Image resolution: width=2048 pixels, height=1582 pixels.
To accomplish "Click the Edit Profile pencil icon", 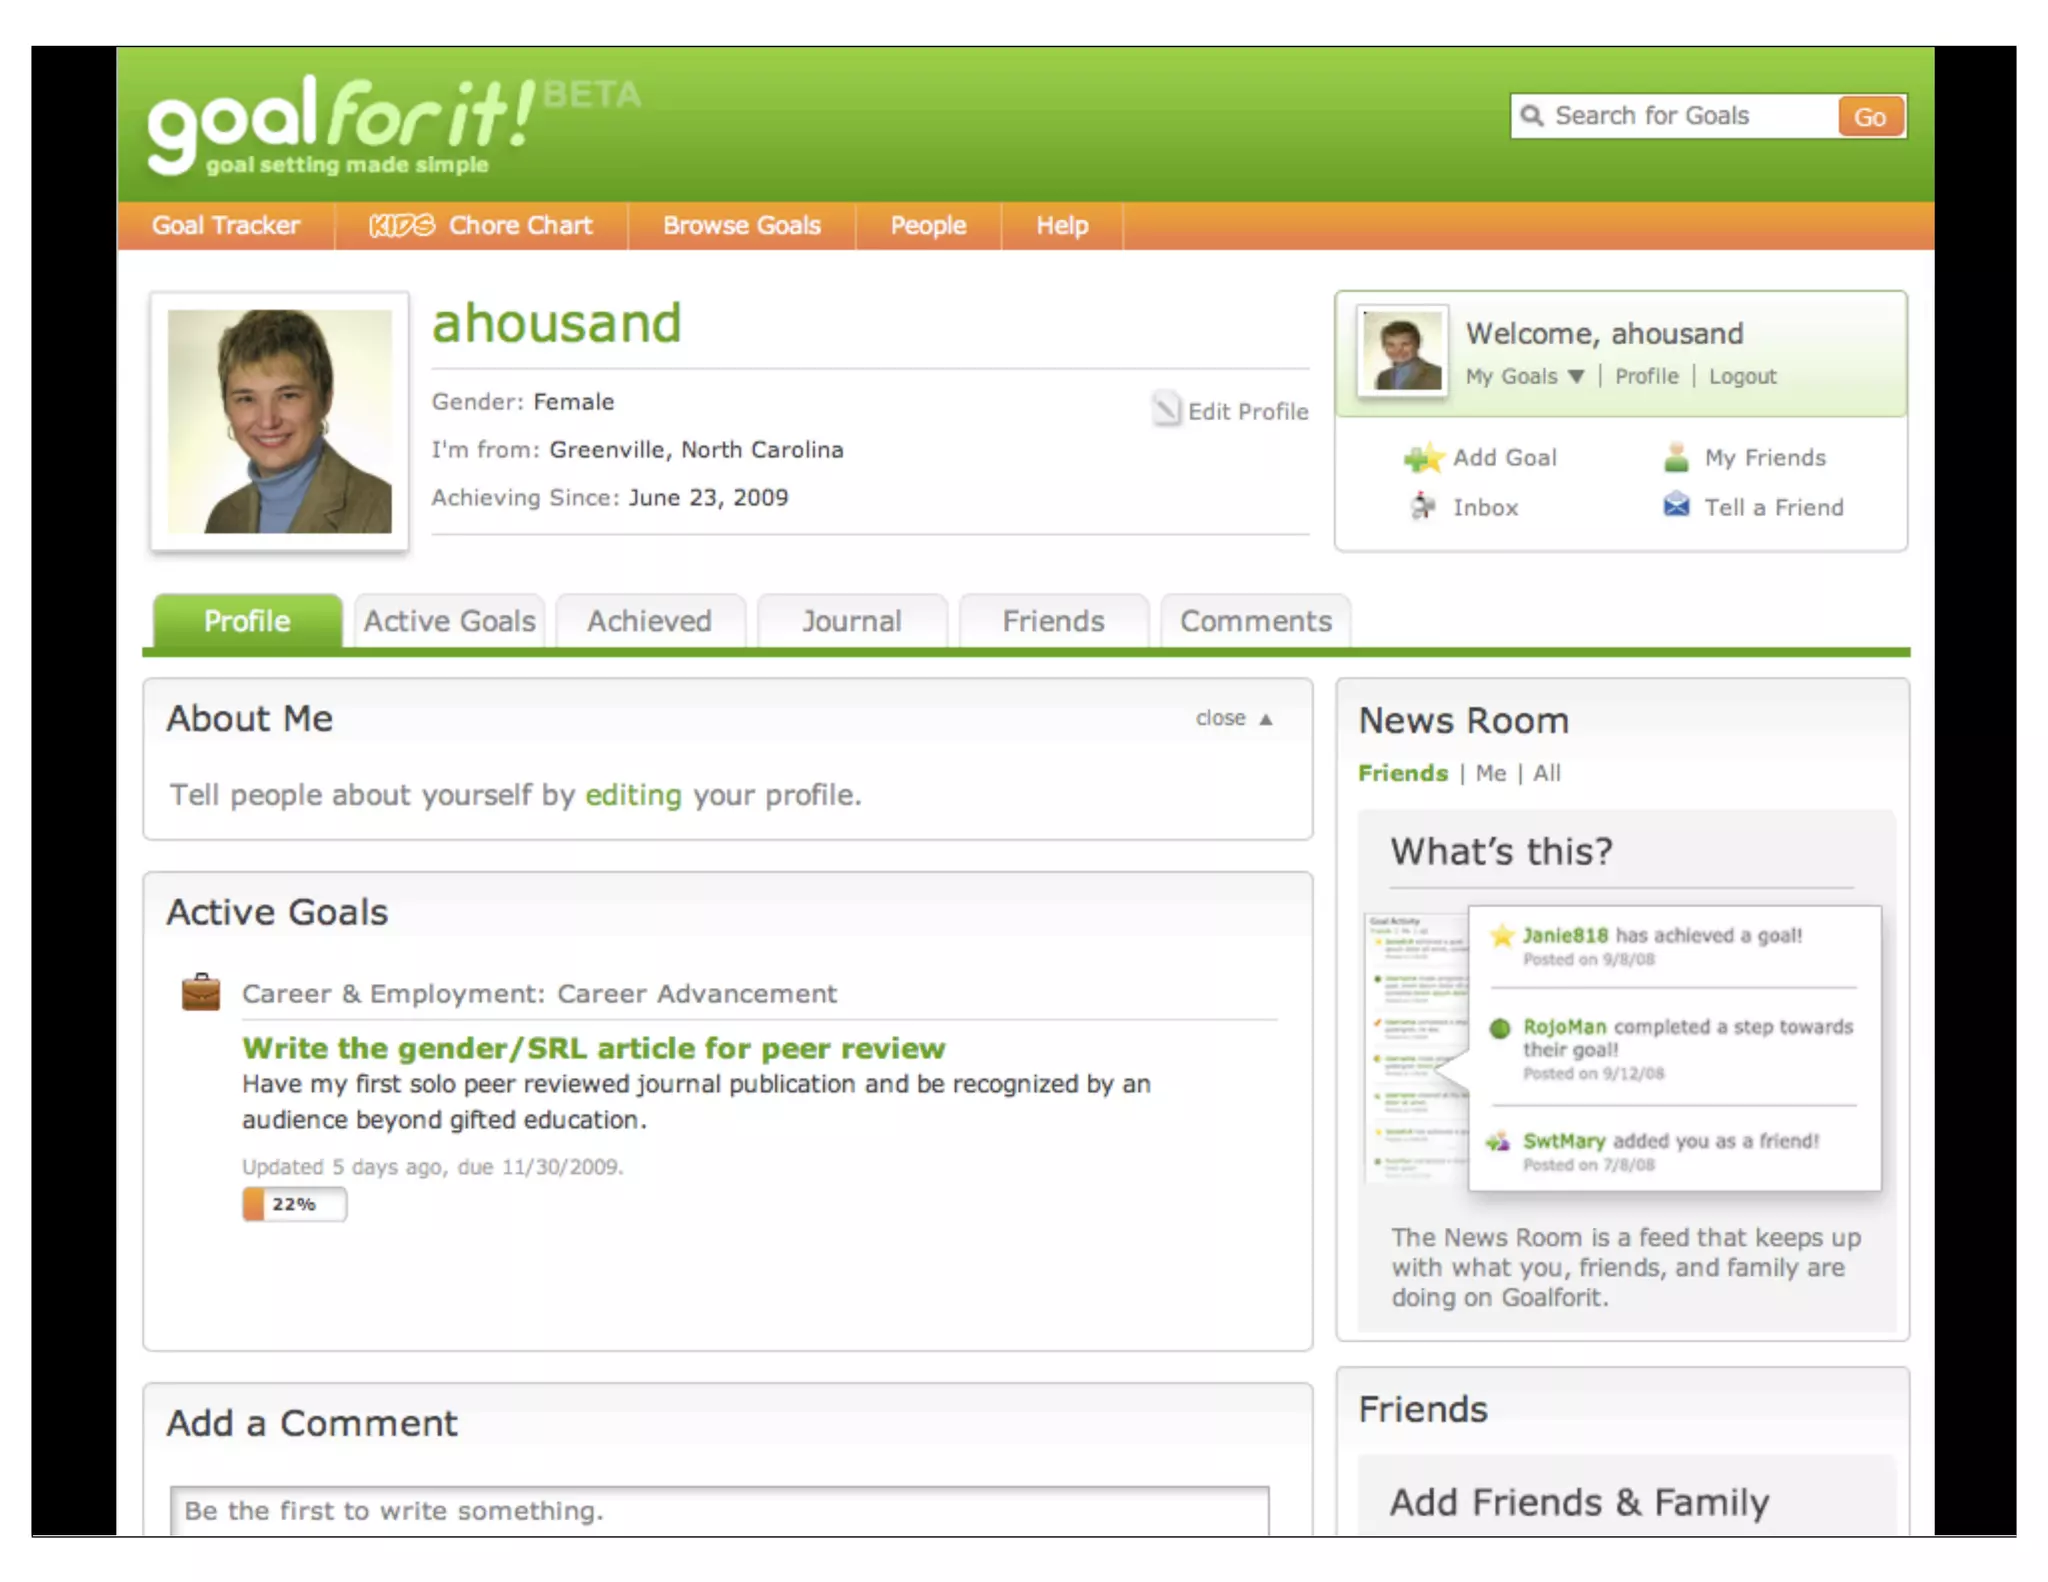I will tap(1166, 409).
